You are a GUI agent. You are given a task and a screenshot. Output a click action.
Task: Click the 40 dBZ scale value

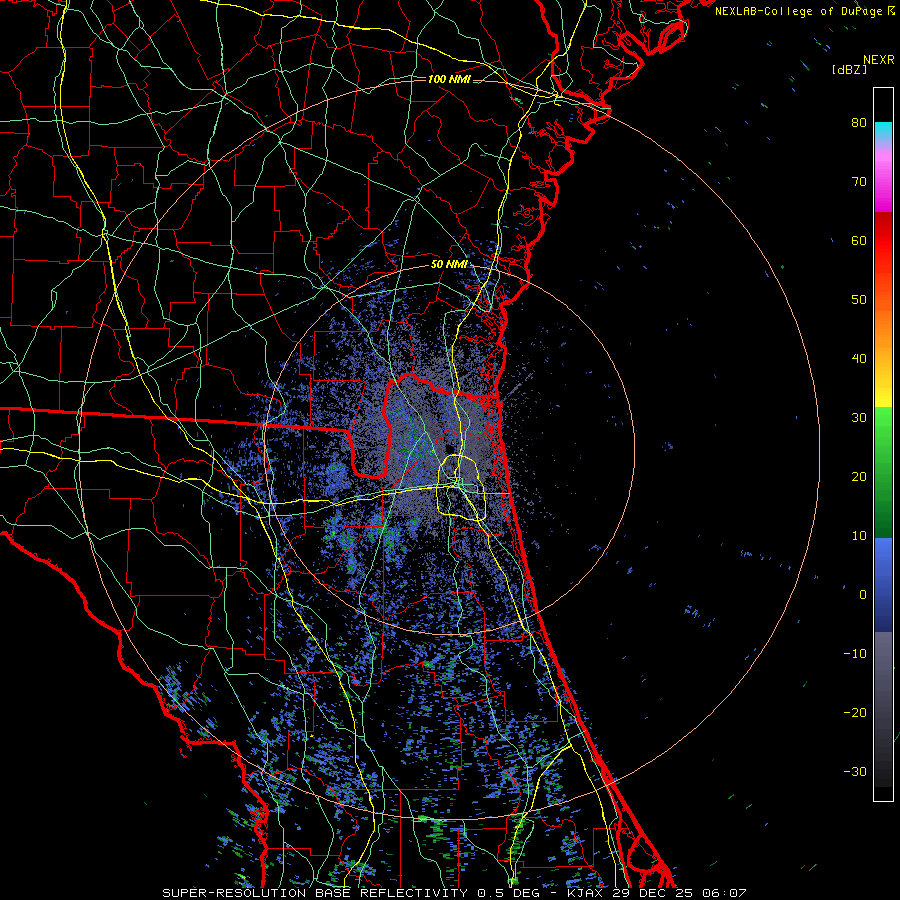(859, 359)
